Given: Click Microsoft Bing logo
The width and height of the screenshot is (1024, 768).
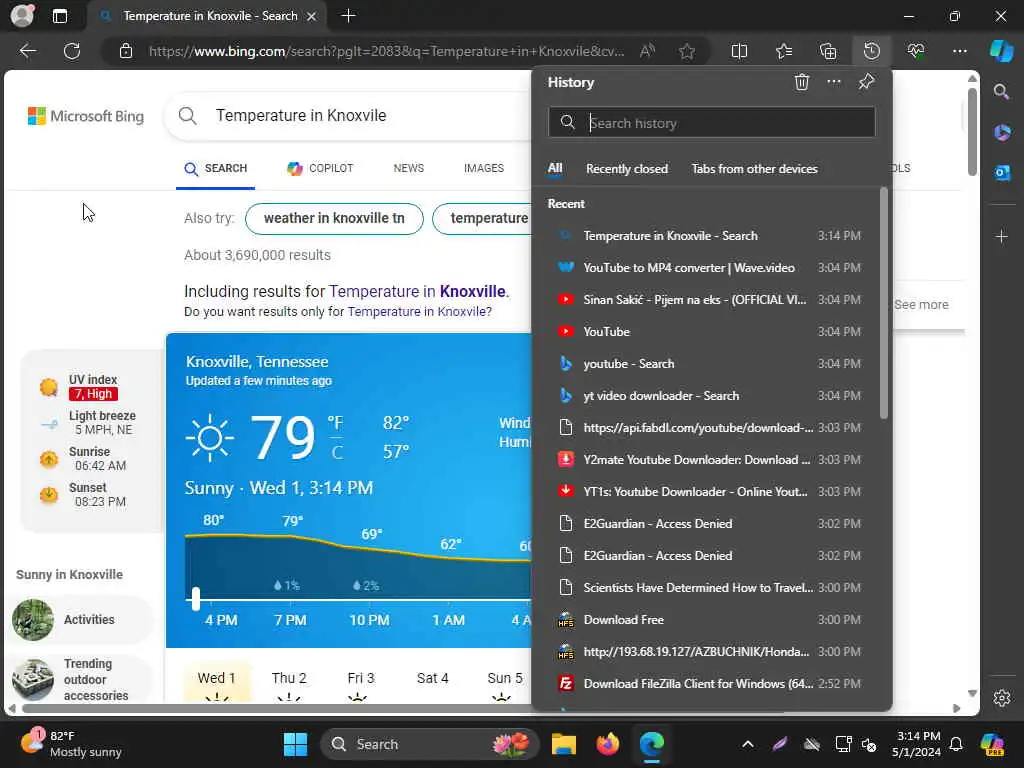Looking at the screenshot, I should [x=86, y=116].
